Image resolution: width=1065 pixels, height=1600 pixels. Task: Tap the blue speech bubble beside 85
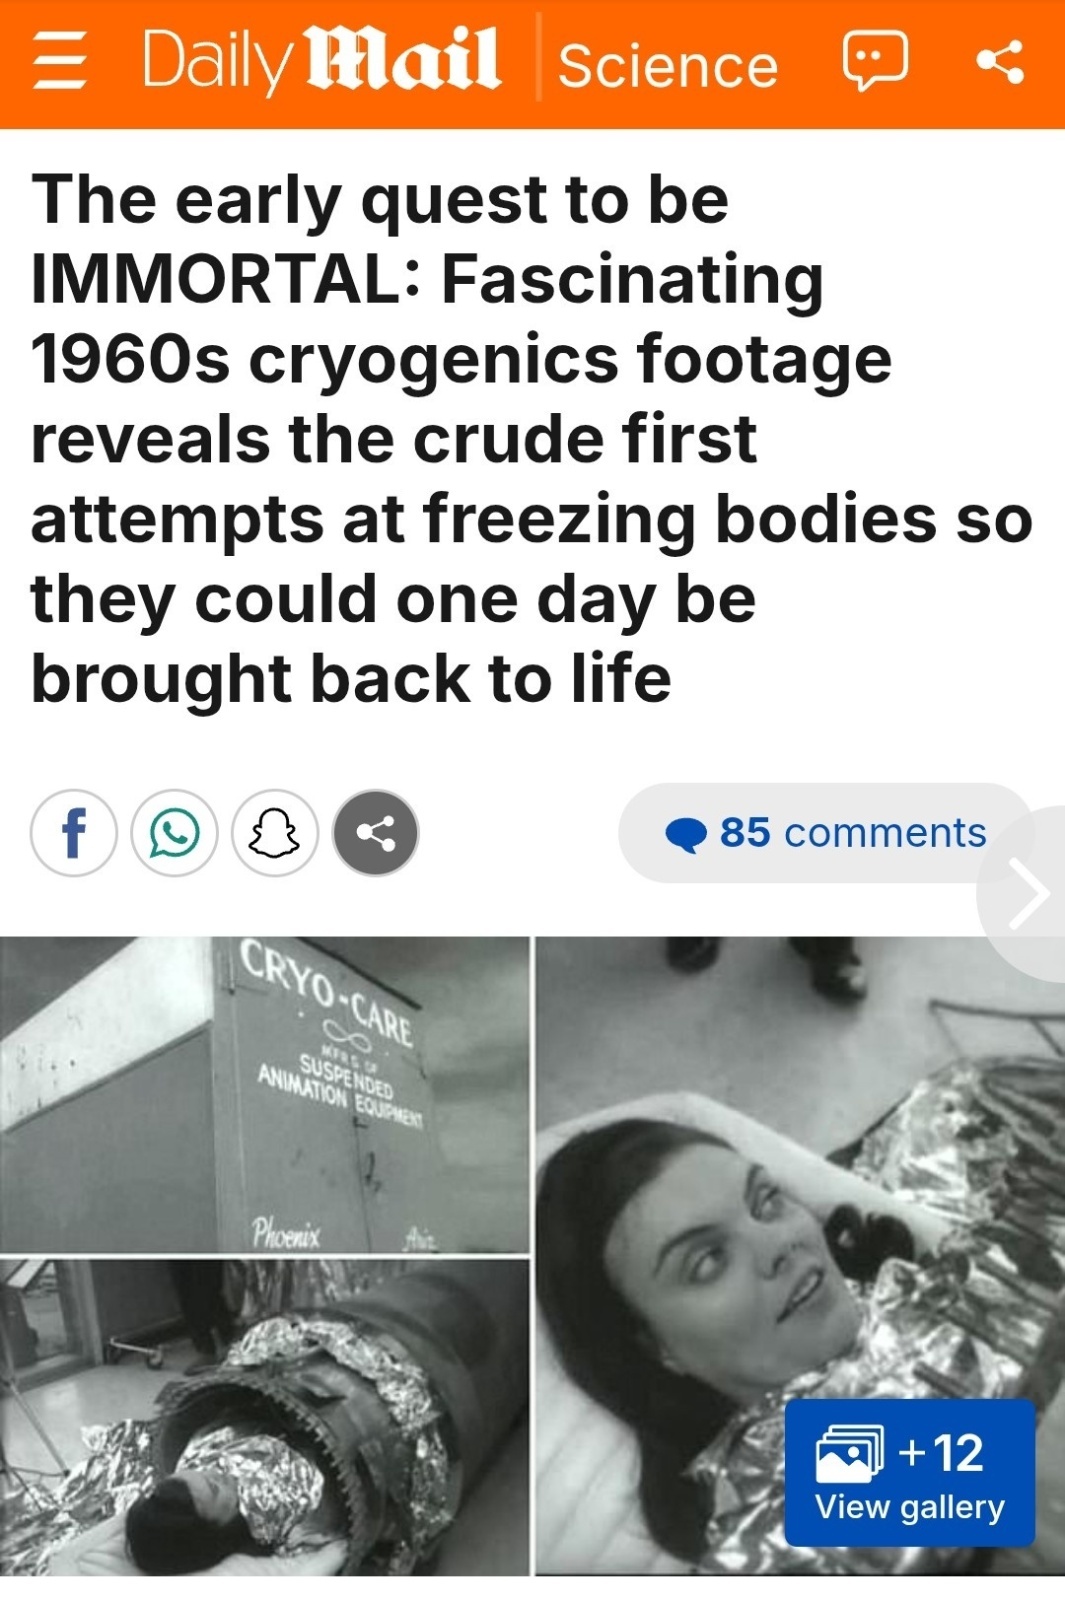[686, 834]
